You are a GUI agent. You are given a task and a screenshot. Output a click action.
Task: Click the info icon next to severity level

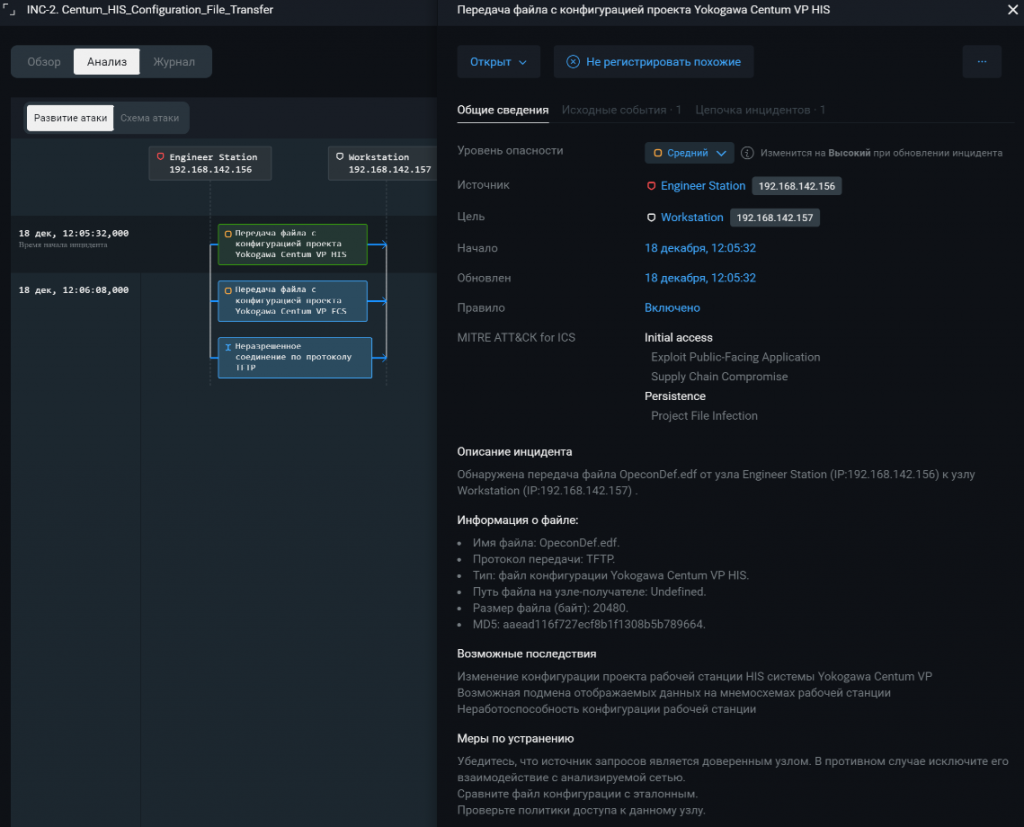click(747, 153)
